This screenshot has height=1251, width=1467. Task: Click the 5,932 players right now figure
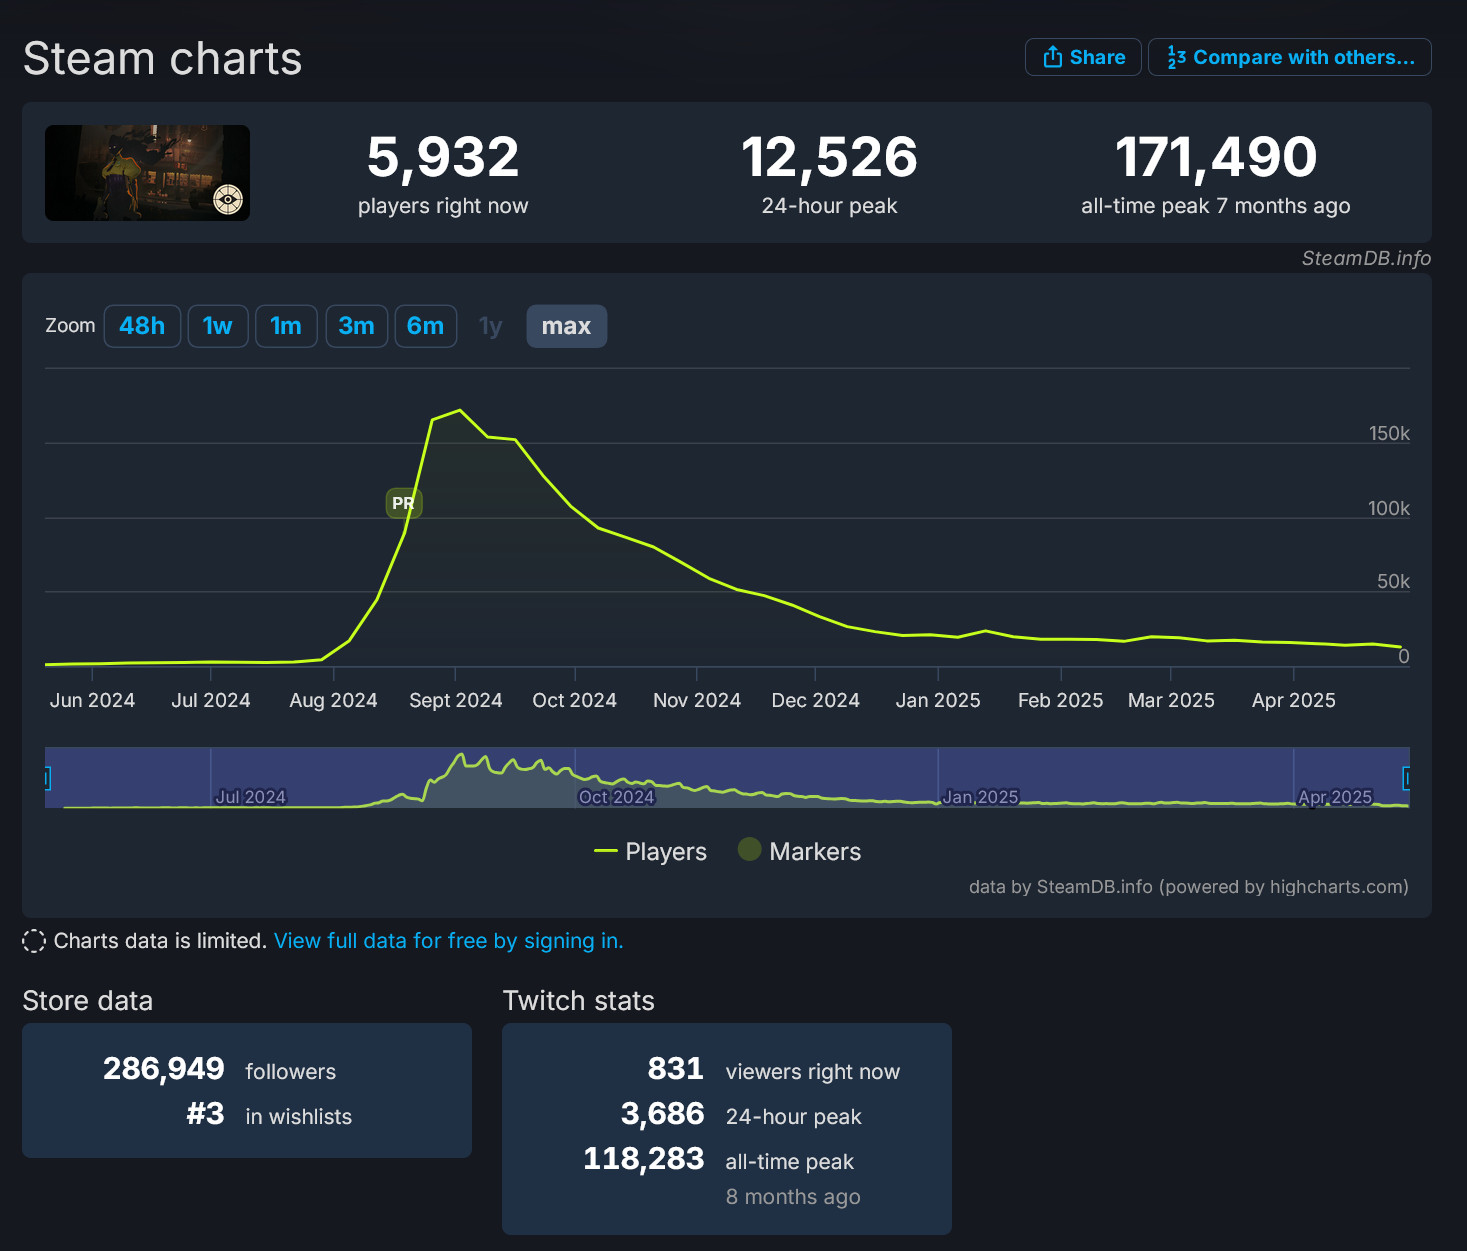pyautogui.click(x=443, y=157)
